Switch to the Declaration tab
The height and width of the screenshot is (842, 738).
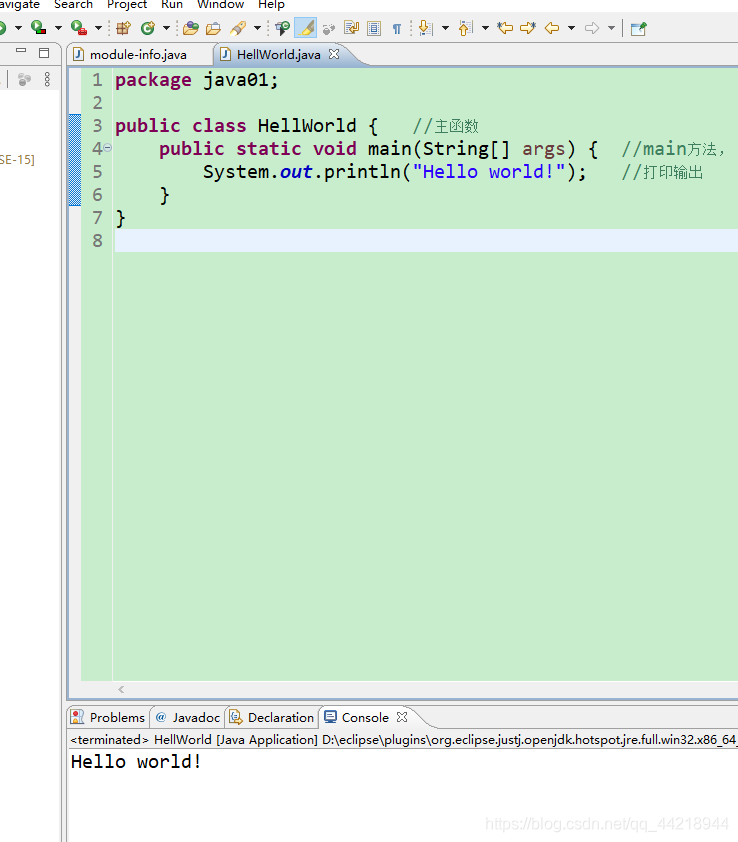(x=272, y=717)
